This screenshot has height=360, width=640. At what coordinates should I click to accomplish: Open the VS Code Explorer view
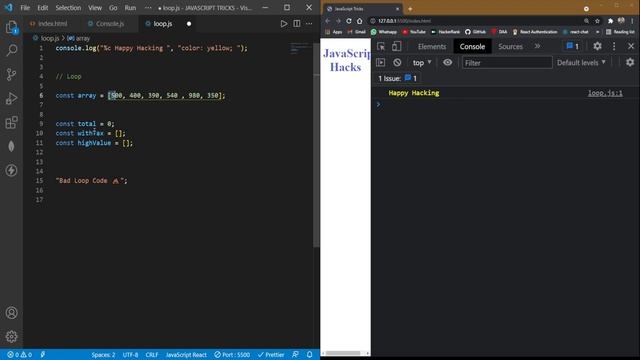point(11,27)
